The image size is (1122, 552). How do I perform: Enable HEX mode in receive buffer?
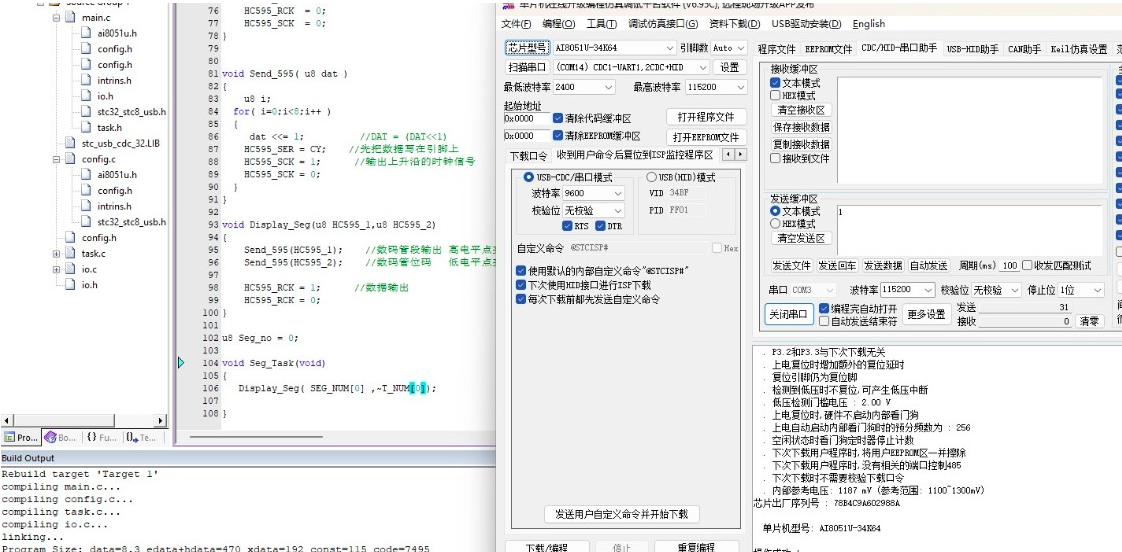click(x=775, y=95)
